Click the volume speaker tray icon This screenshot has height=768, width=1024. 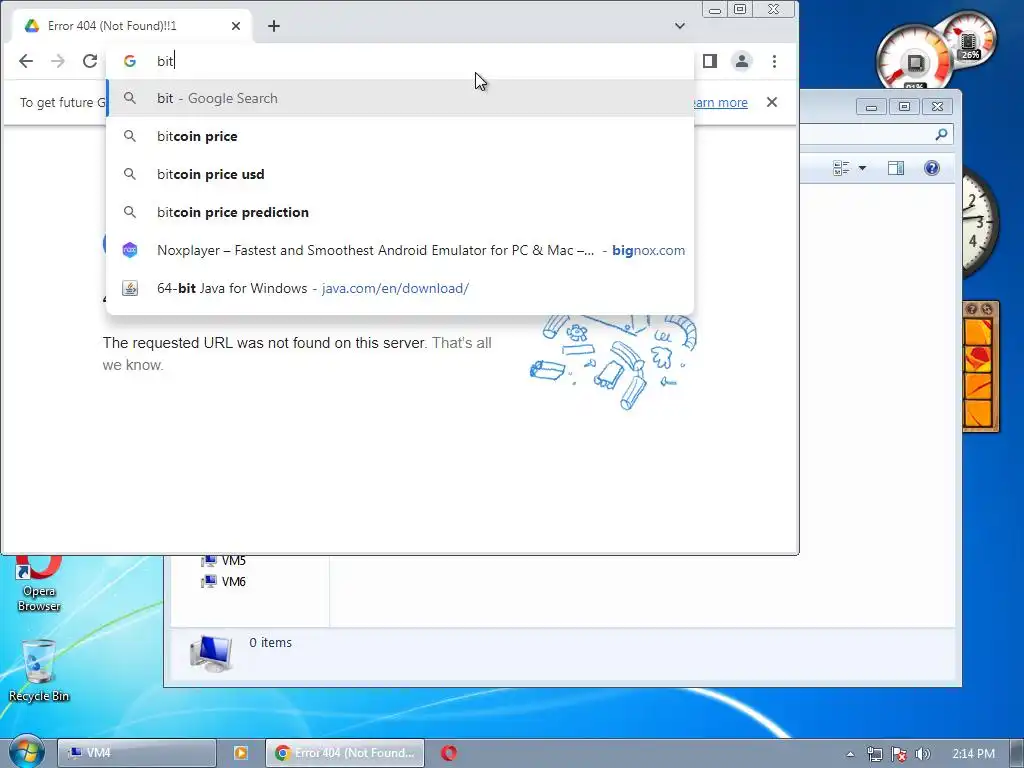tap(923, 754)
